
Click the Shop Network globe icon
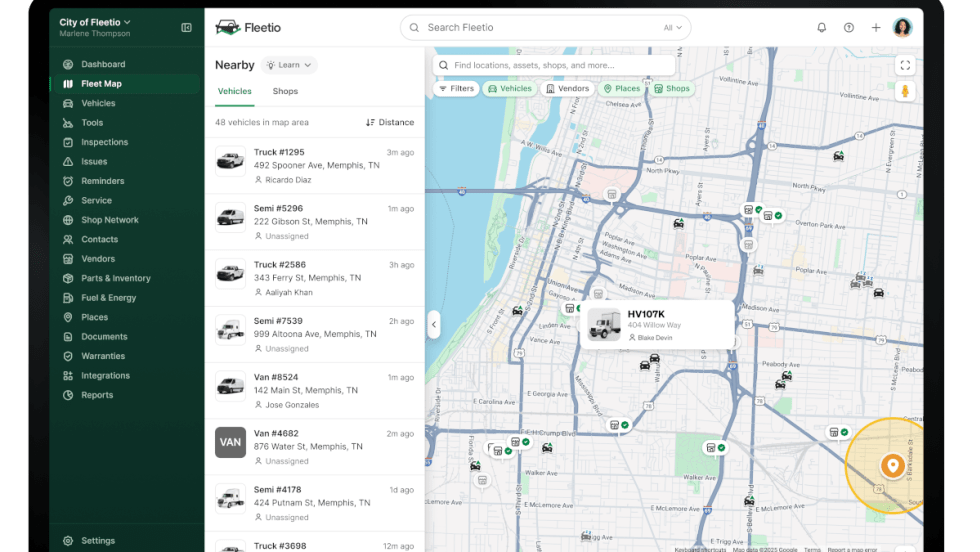(x=68, y=220)
